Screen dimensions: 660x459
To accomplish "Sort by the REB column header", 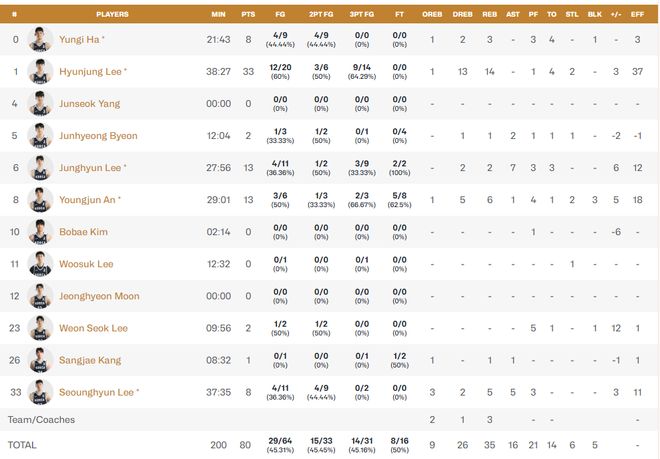I will pos(489,15).
